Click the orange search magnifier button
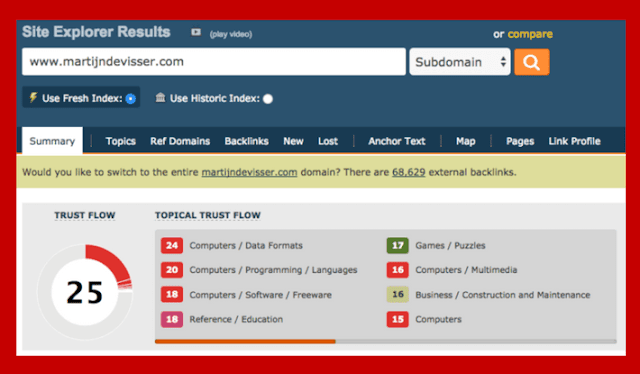The width and height of the screenshot is (640, 374). pyautogui.click(x=531, y=62)
